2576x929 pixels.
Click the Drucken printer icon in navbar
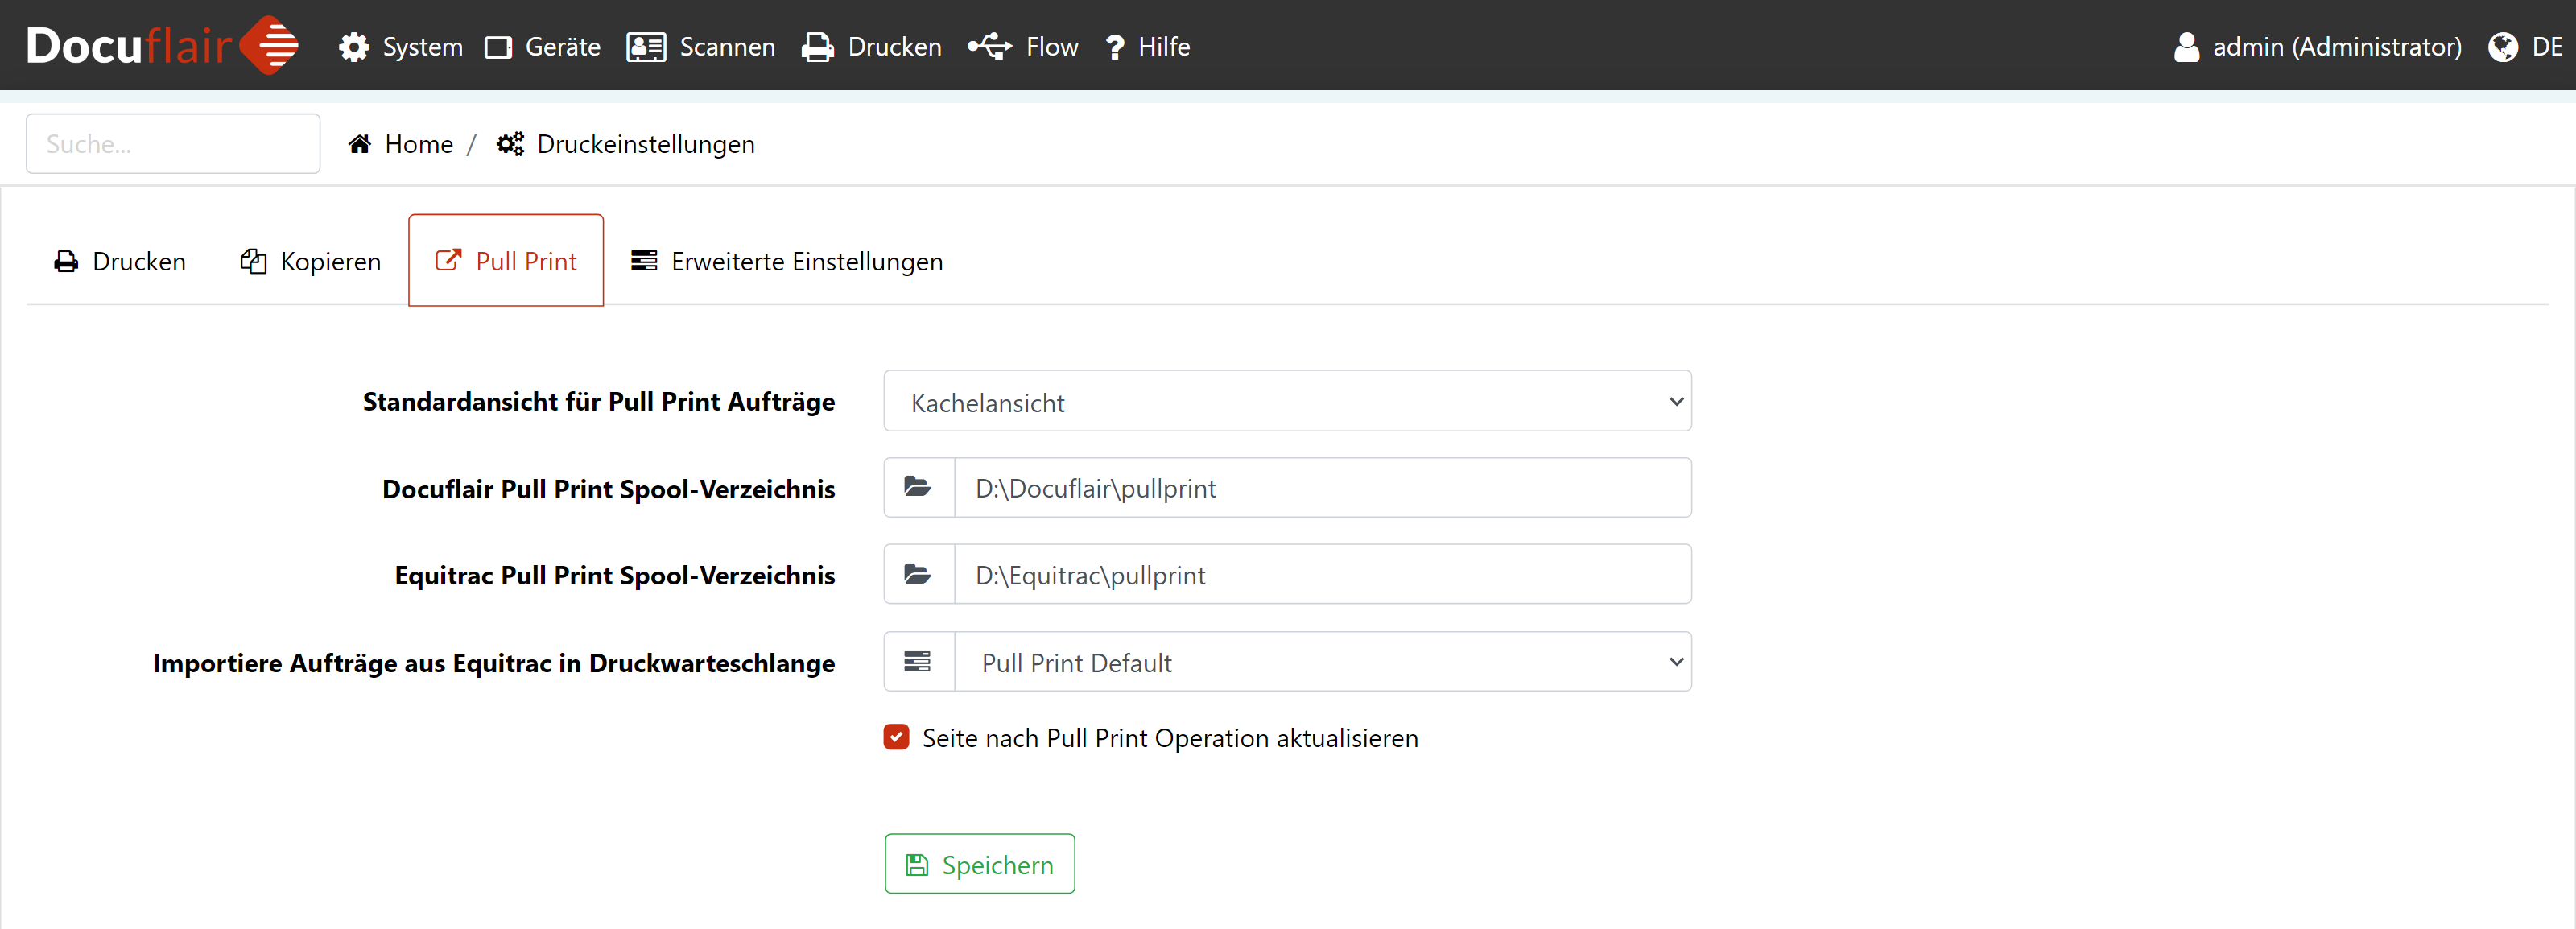coord(817,47)
